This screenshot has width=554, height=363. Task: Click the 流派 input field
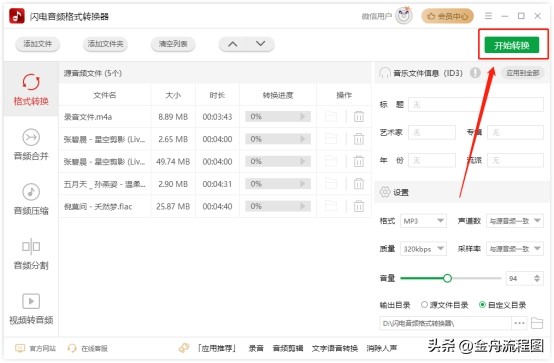point(515,160)
